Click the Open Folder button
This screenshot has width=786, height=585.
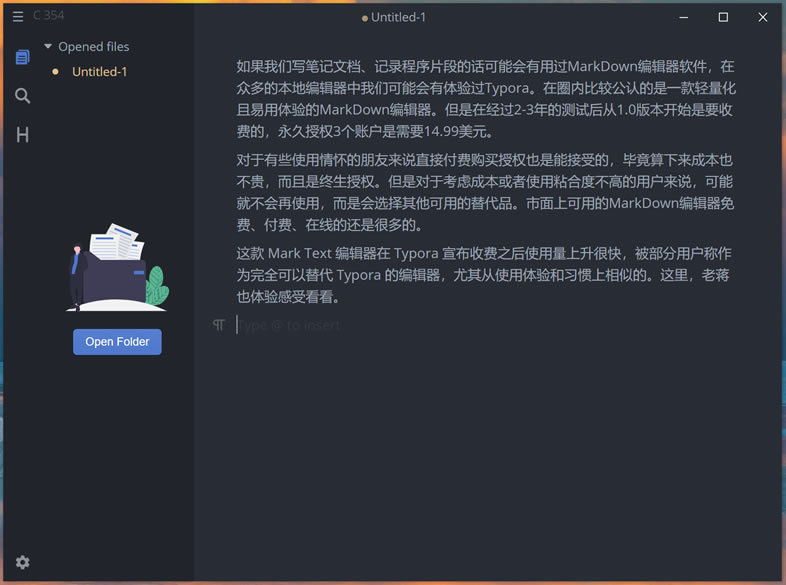click(117, 342)
